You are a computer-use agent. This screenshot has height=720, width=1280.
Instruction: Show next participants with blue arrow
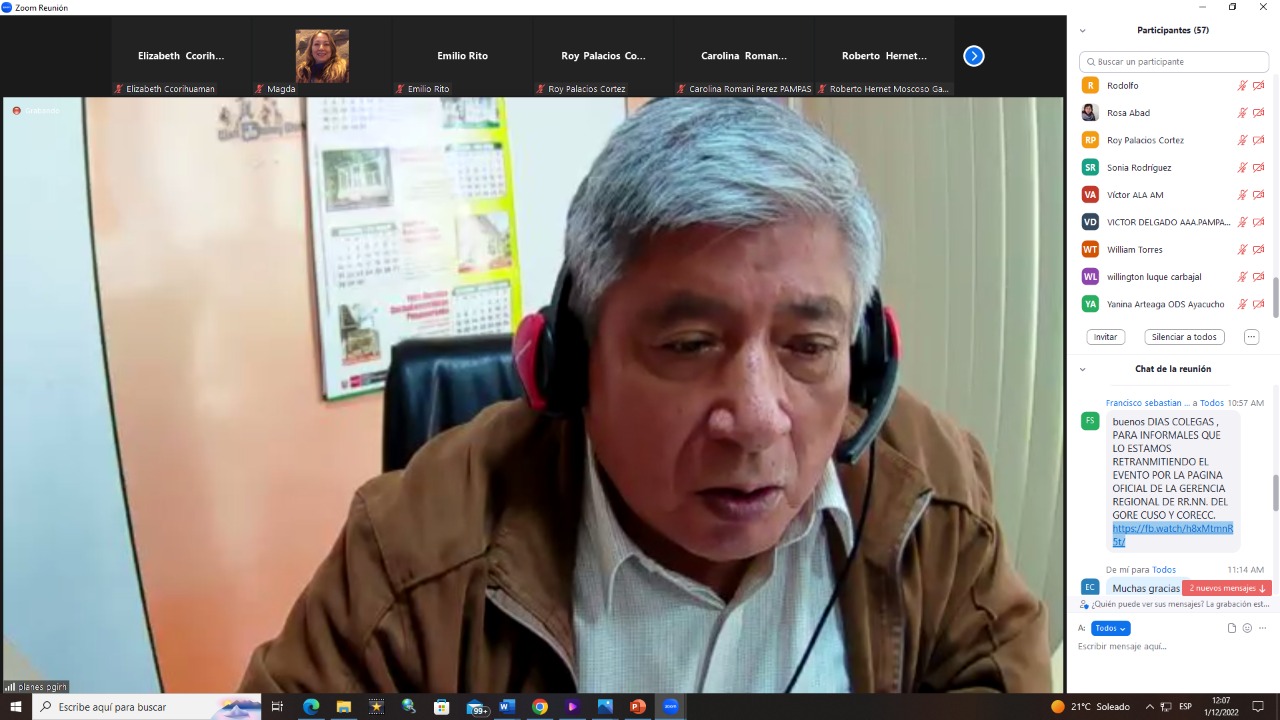(x=974, y=56)
